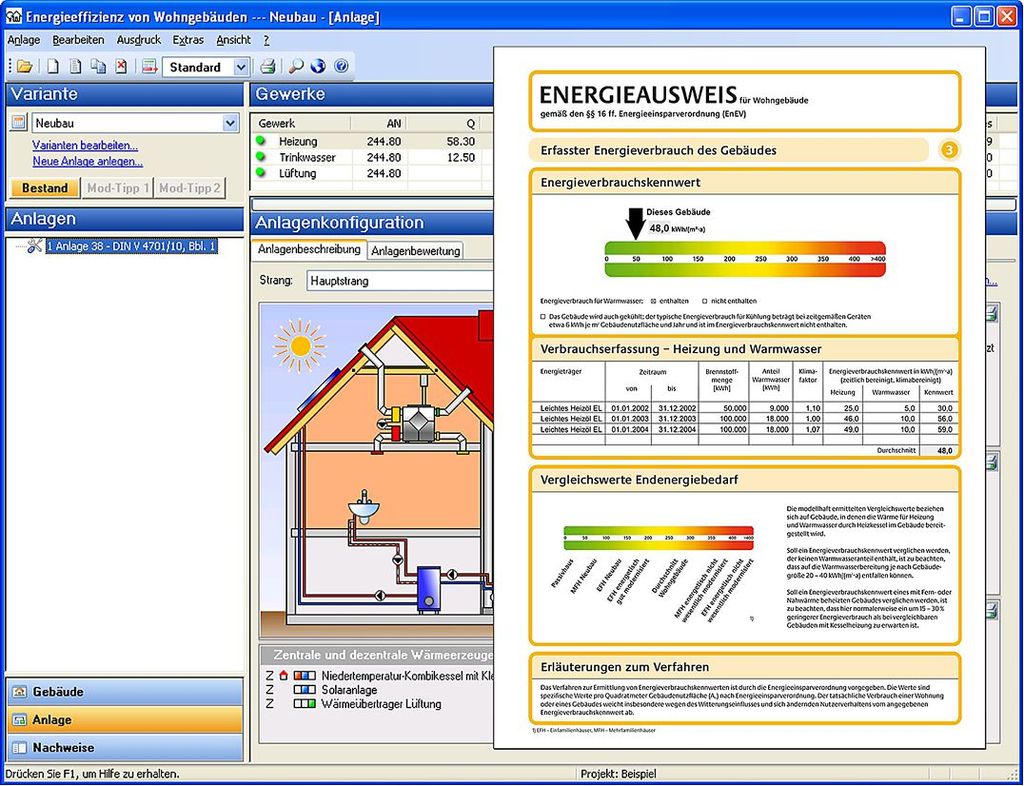This screenshot has height=786, width=1024.
Task: Click the sun symbol in the house diagram
Action: pyautogui.click(x=300, y=345)
